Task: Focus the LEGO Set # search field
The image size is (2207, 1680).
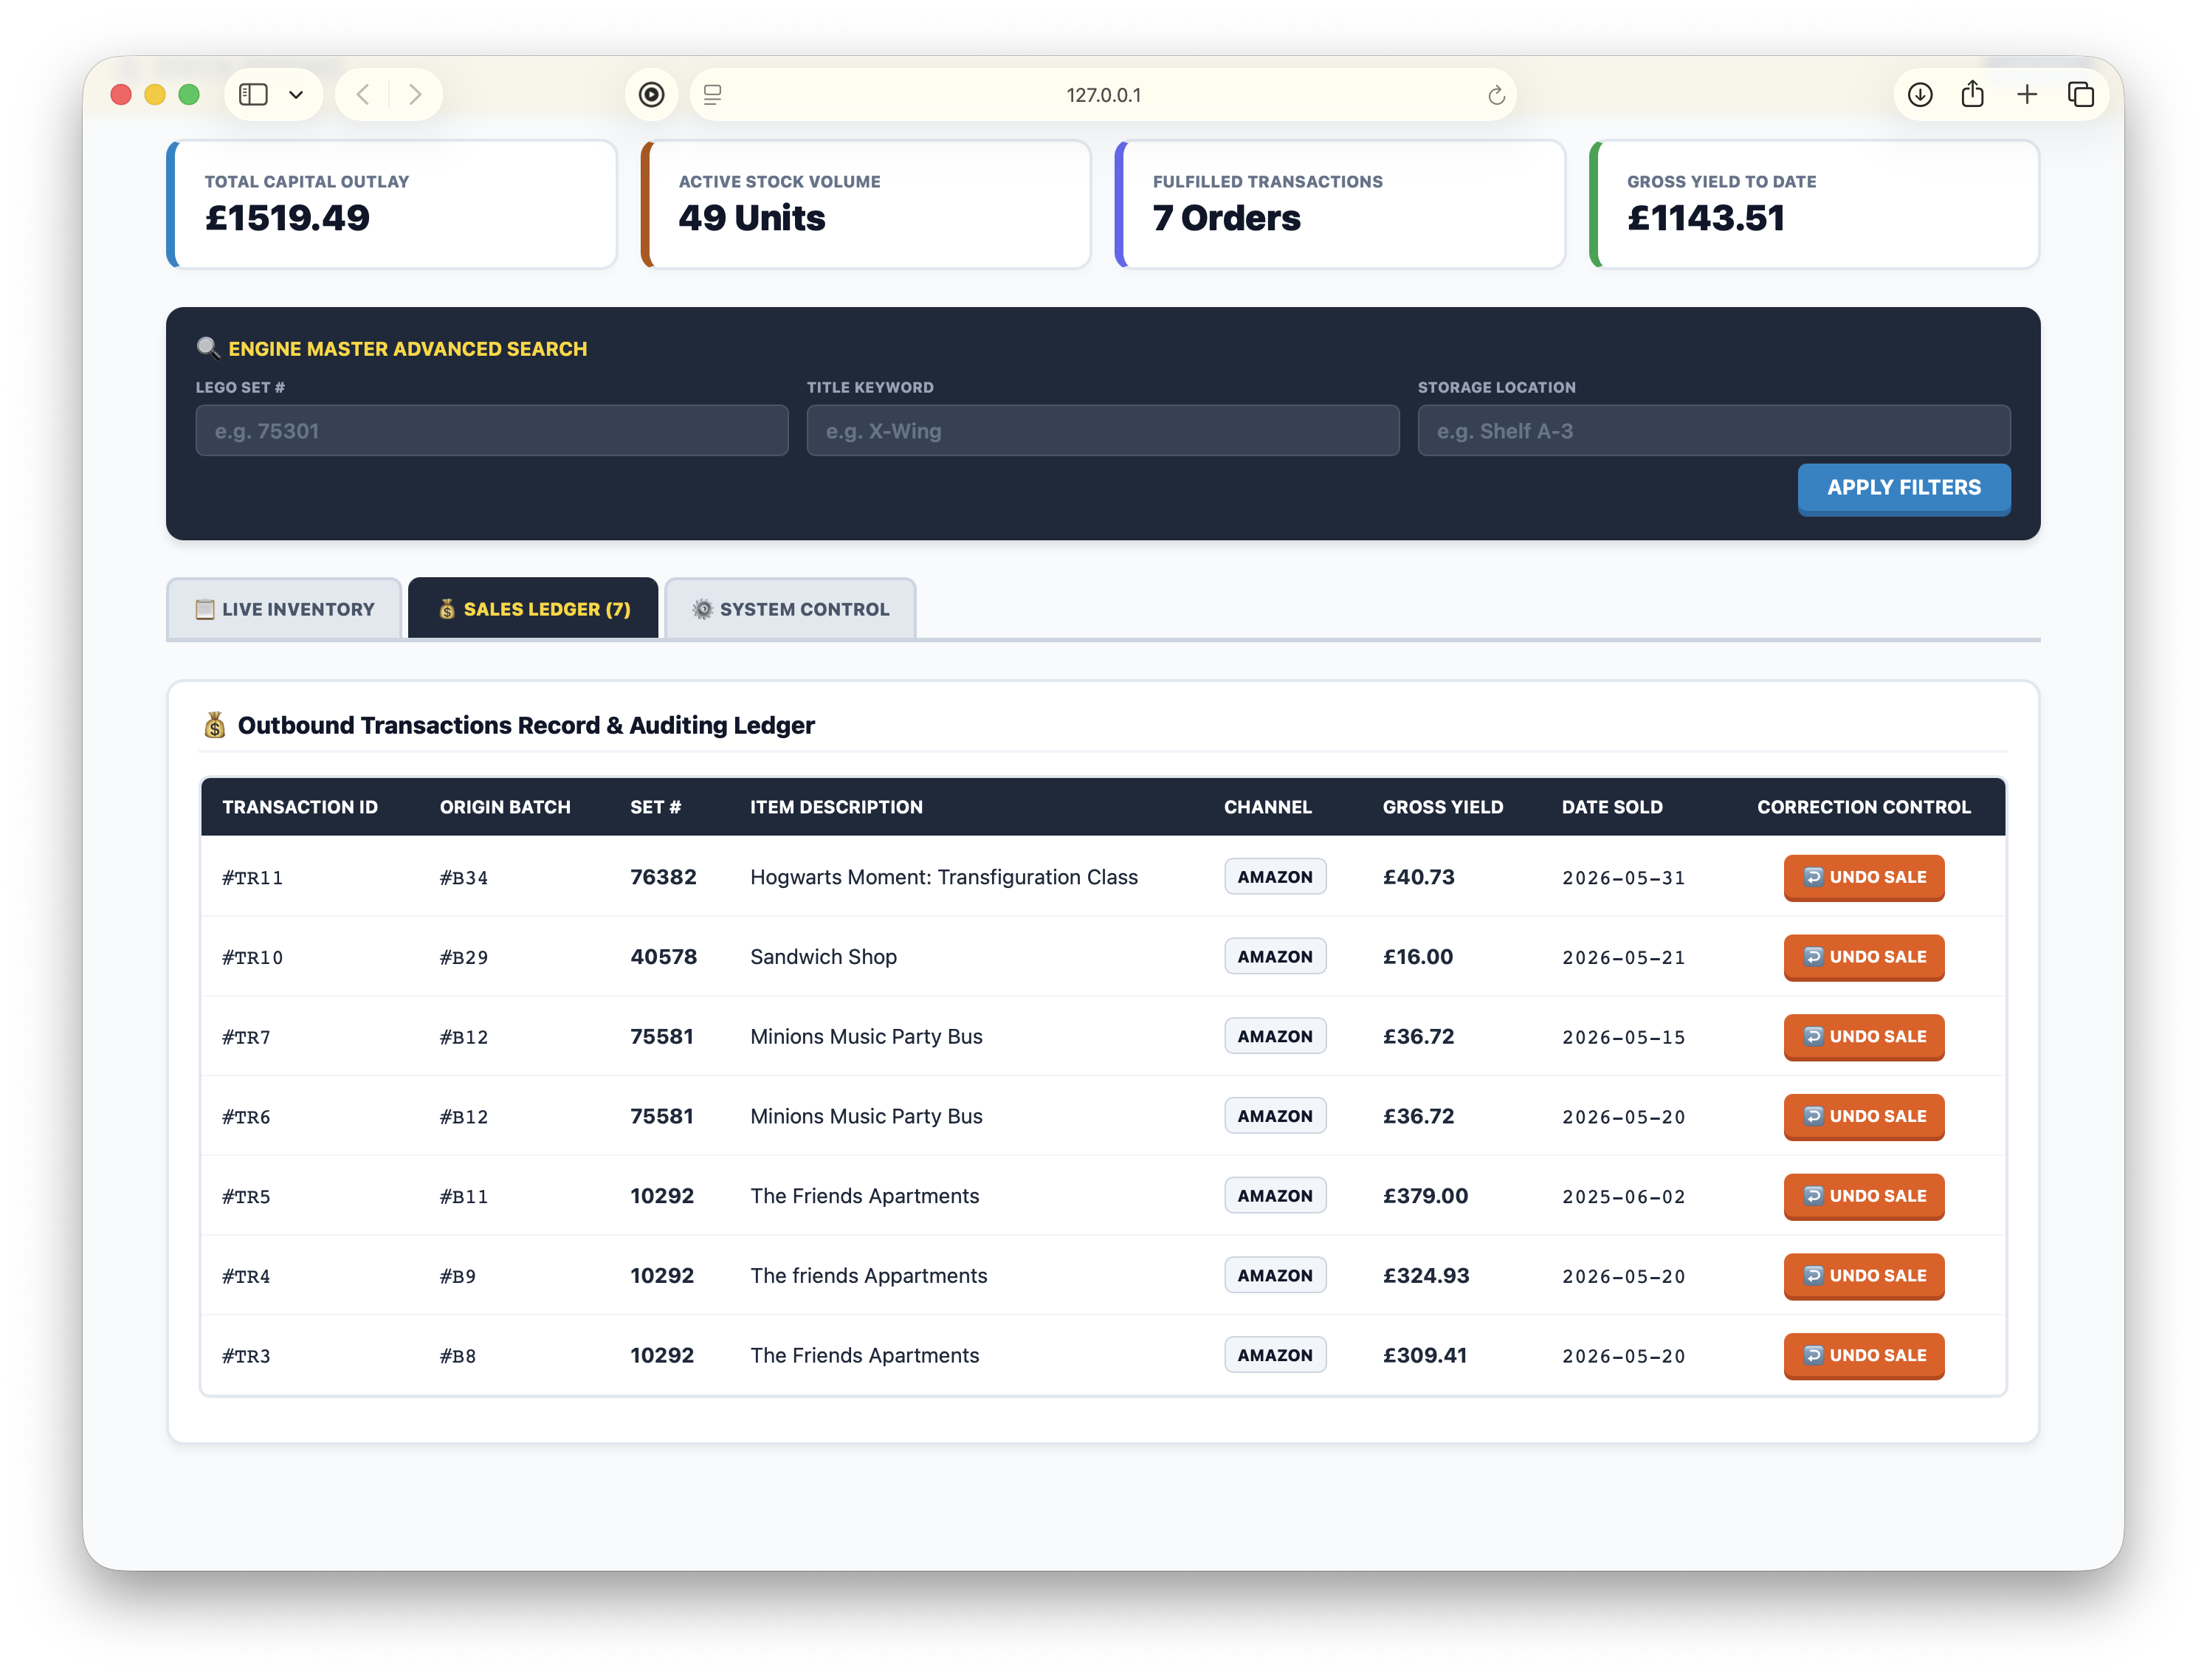Action: point(492,431)
